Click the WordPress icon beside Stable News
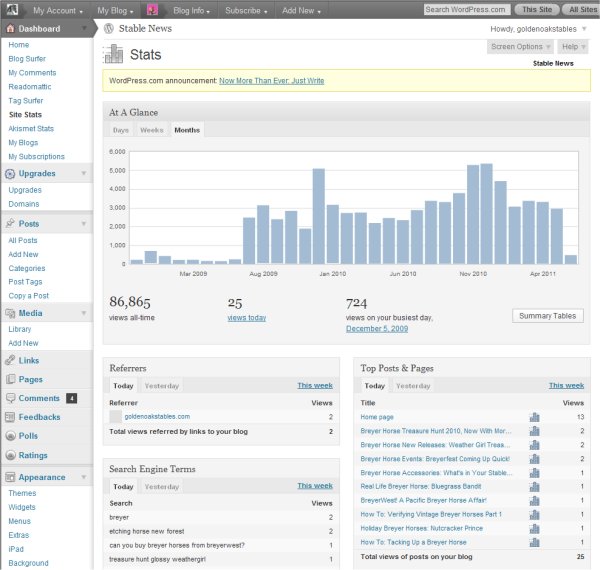The height and width of the screenshot is (570, 600). coord(109,28)
